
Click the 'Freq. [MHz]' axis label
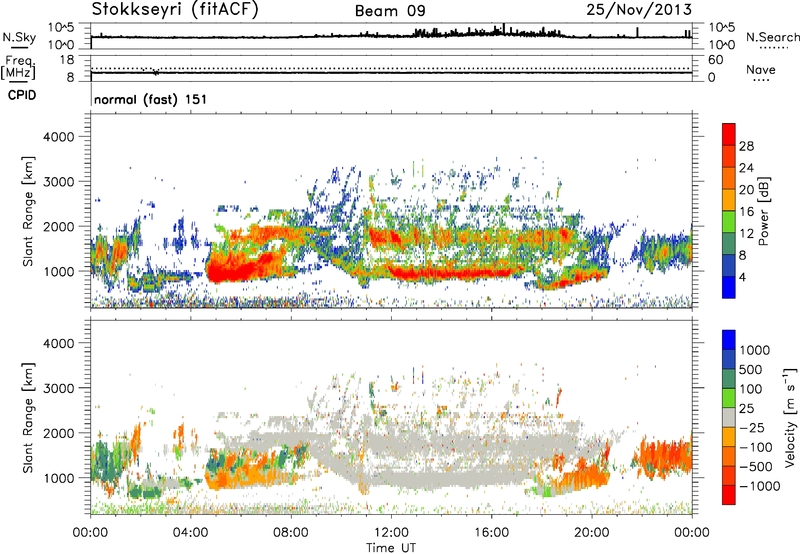pos(18,68)
